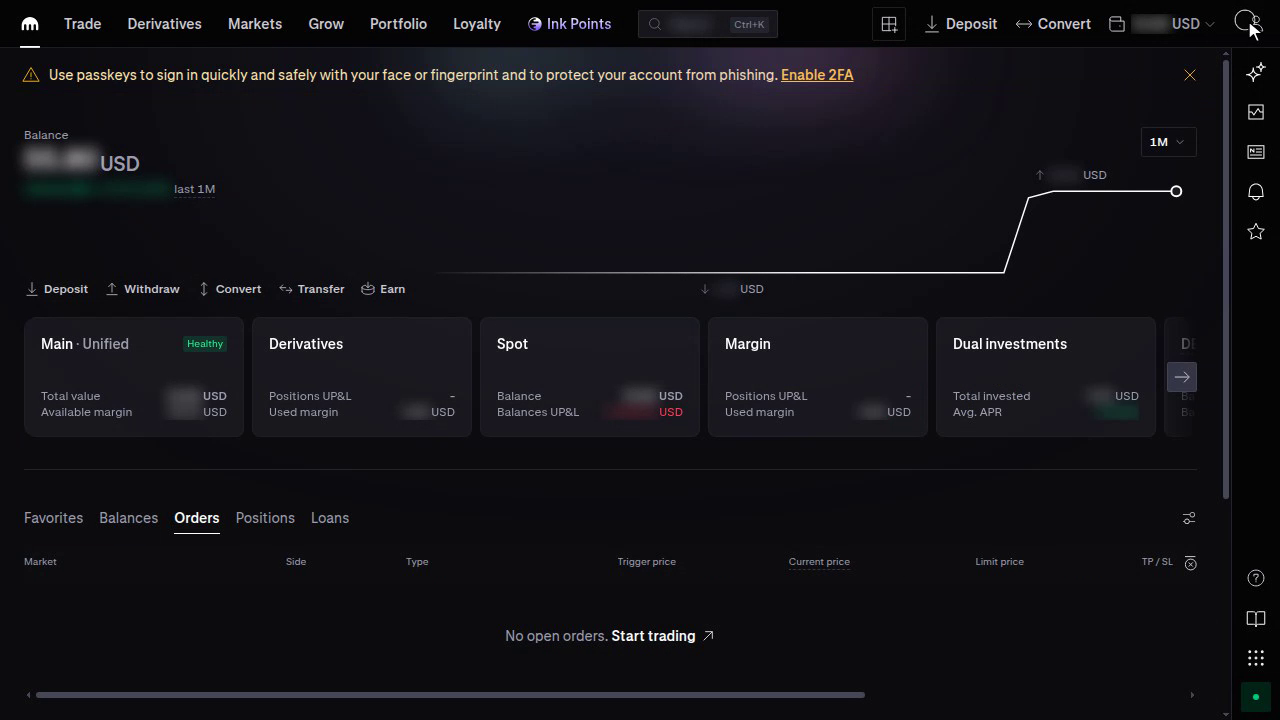Click the Start trading link
This screenshot has height=720, width=1280.
662,636
